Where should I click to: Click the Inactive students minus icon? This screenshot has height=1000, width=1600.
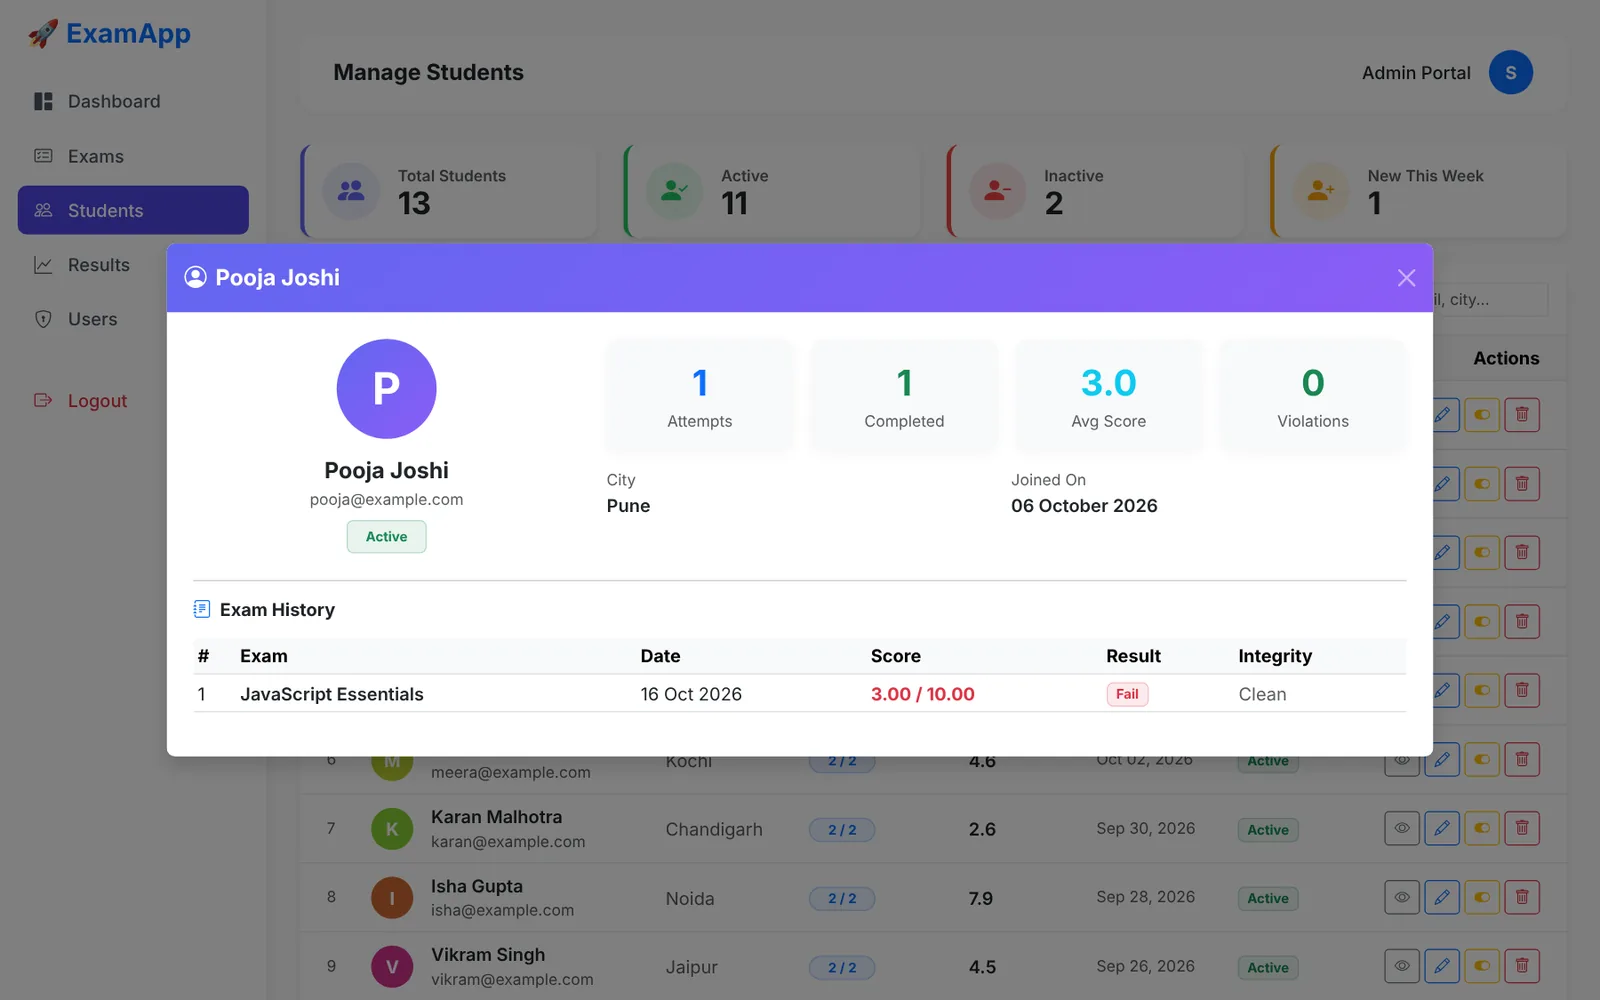997,191
